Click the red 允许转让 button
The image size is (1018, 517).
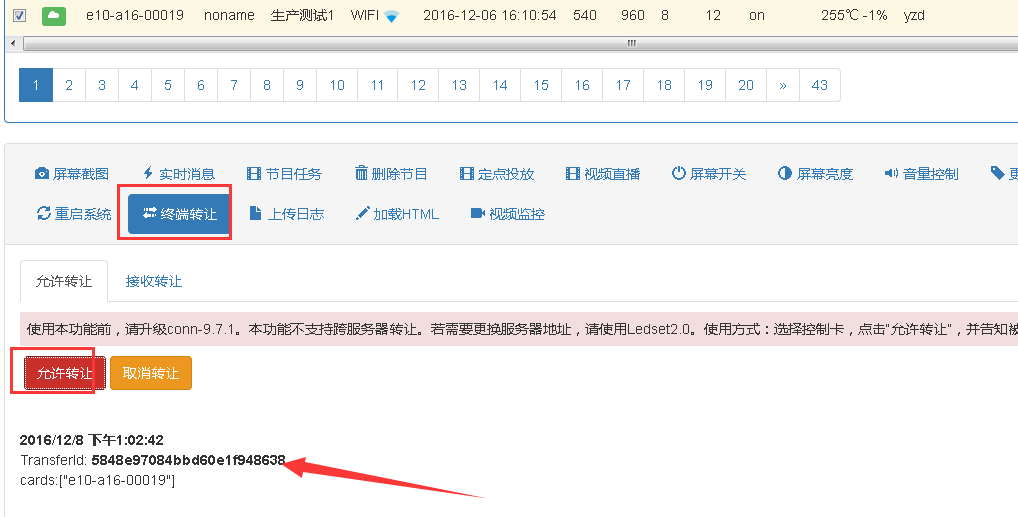(x=64, y=373)
